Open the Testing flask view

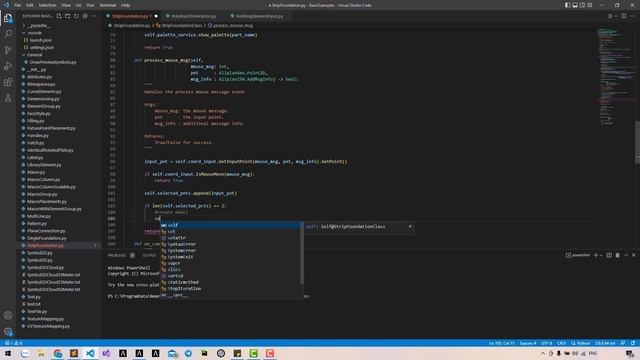point(8,98)
